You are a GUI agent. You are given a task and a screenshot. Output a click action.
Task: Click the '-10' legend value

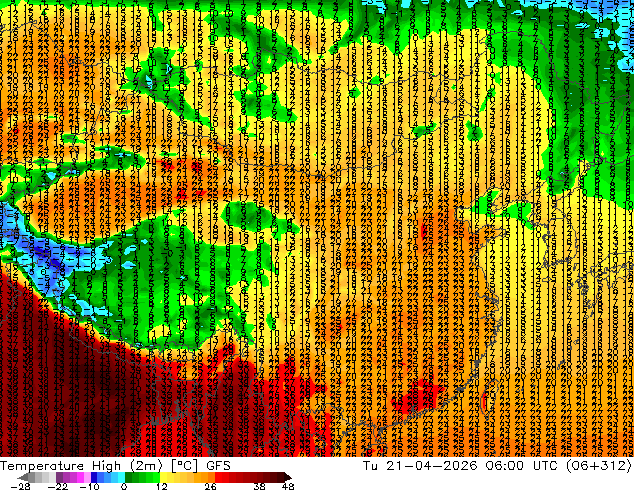click(89, 486)
